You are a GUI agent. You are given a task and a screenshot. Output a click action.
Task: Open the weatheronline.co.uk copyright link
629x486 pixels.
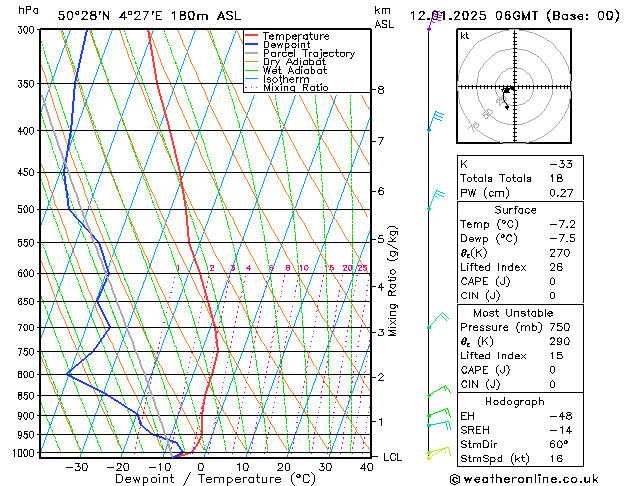point(539,478)
